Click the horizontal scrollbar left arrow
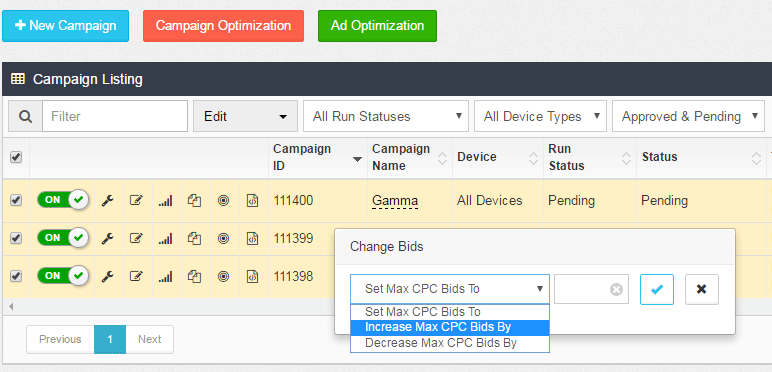772x372 pixels. coord(11,307)
